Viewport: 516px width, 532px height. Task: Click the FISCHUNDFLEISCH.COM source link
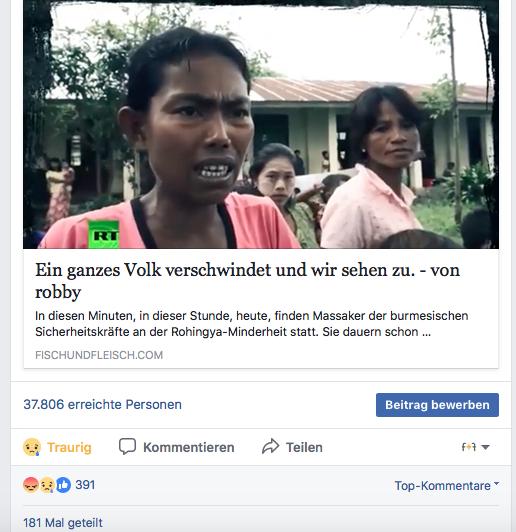(x=99, y=355)
